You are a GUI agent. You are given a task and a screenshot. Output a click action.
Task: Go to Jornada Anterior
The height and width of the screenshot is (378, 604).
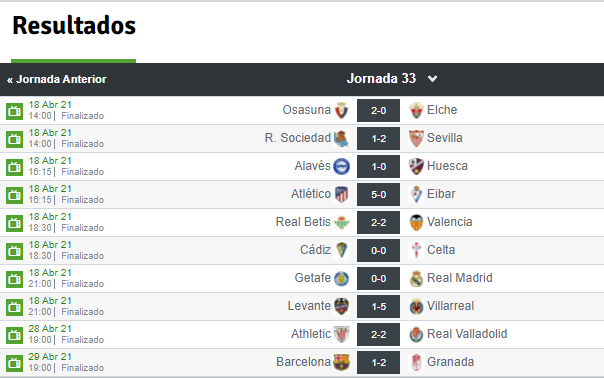click(57, 79)
